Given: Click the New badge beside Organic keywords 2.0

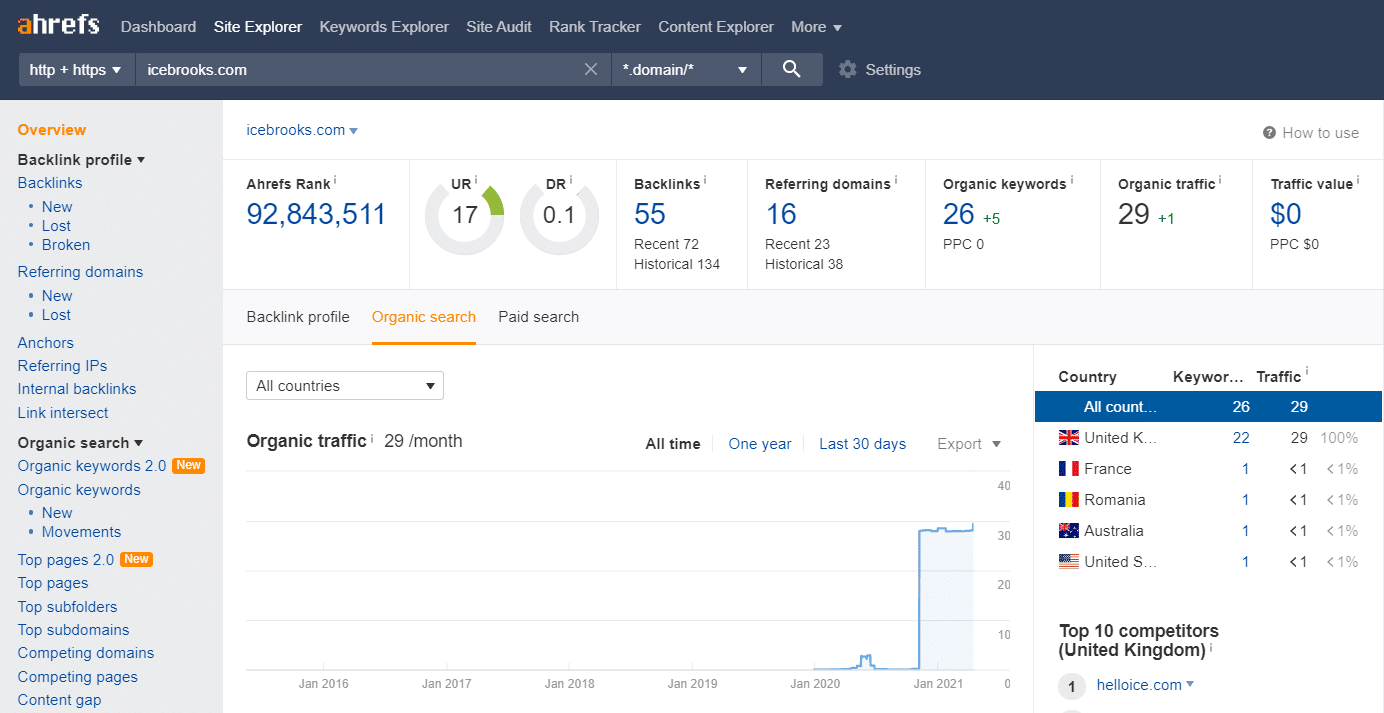Looking at the screenshot, I should tap(191, 465).
